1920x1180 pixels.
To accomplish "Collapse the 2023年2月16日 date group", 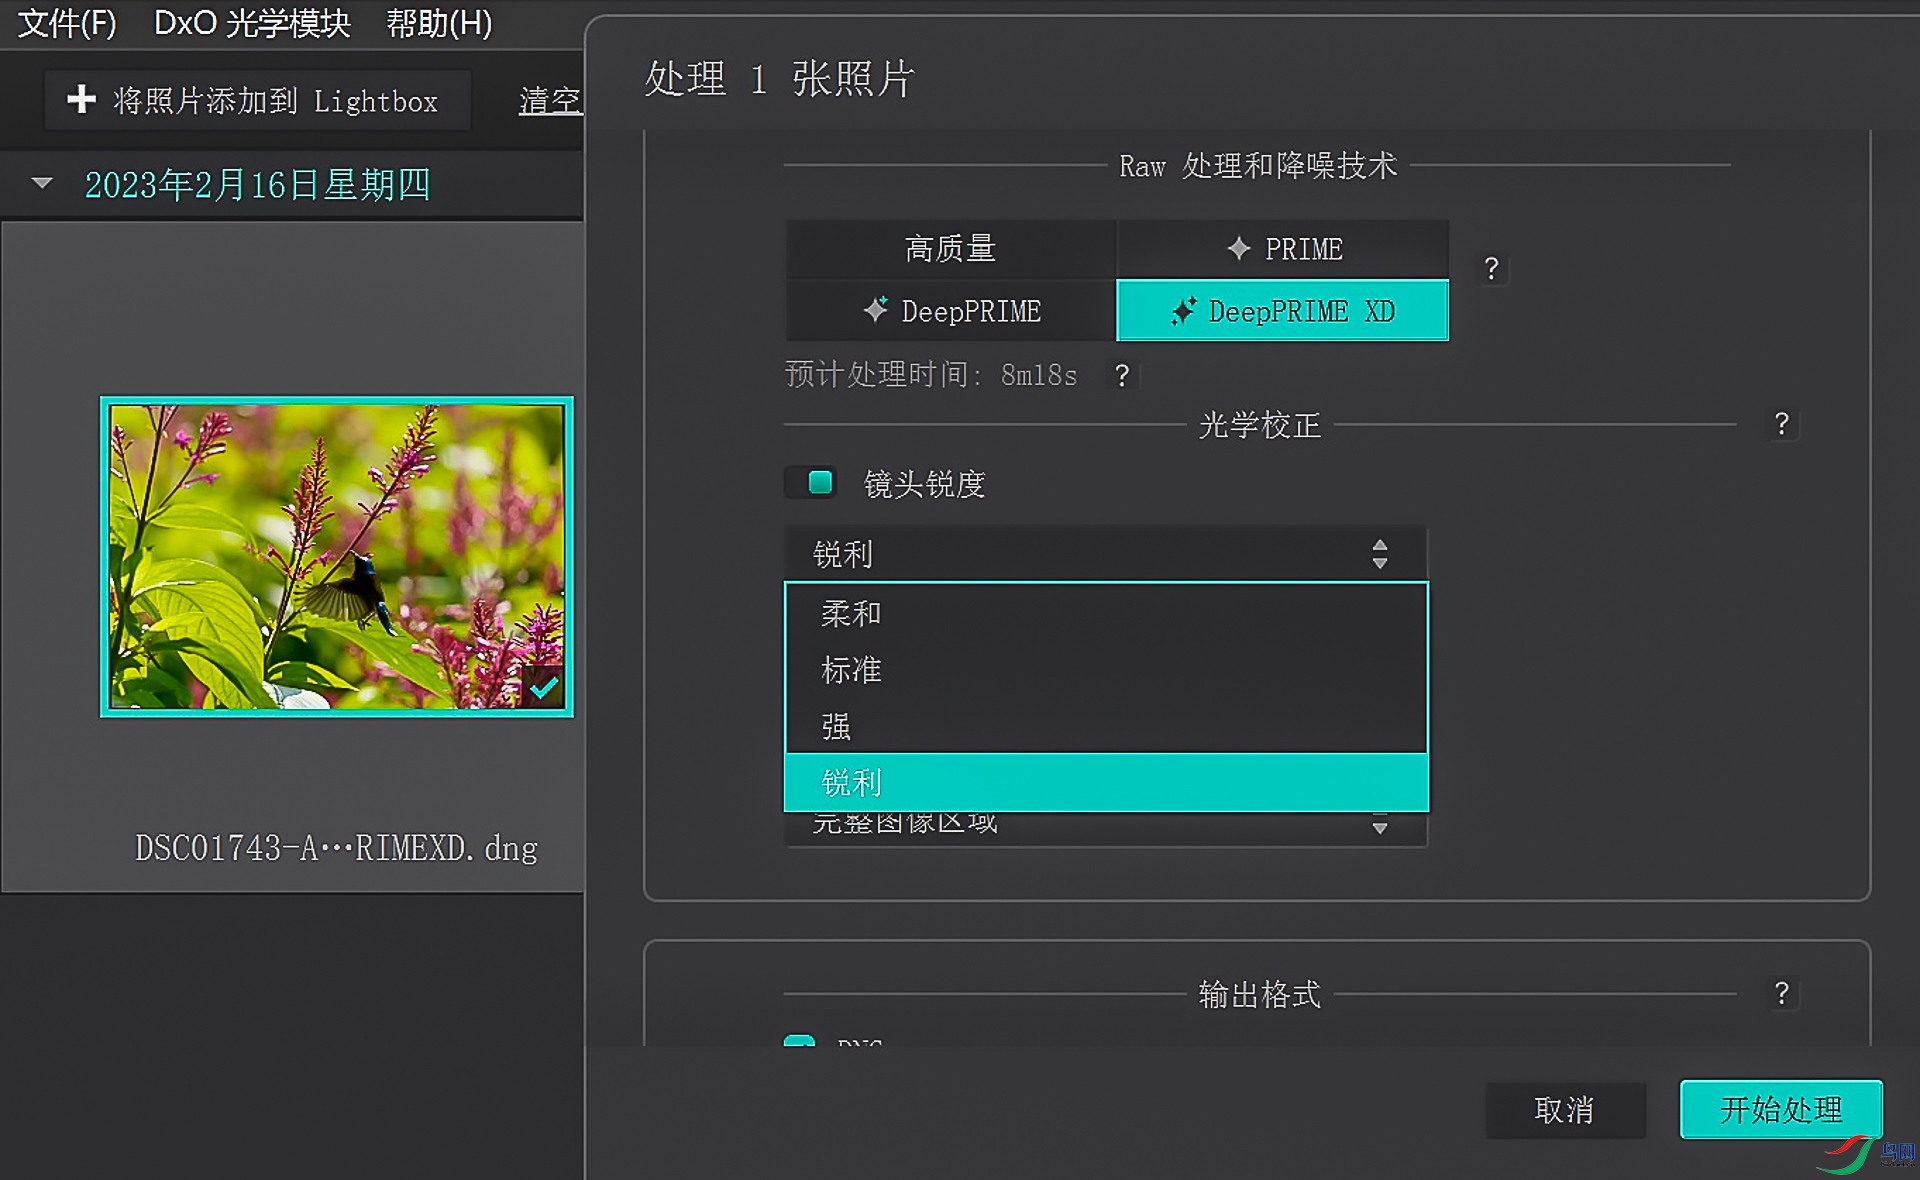I will point(42,184).
